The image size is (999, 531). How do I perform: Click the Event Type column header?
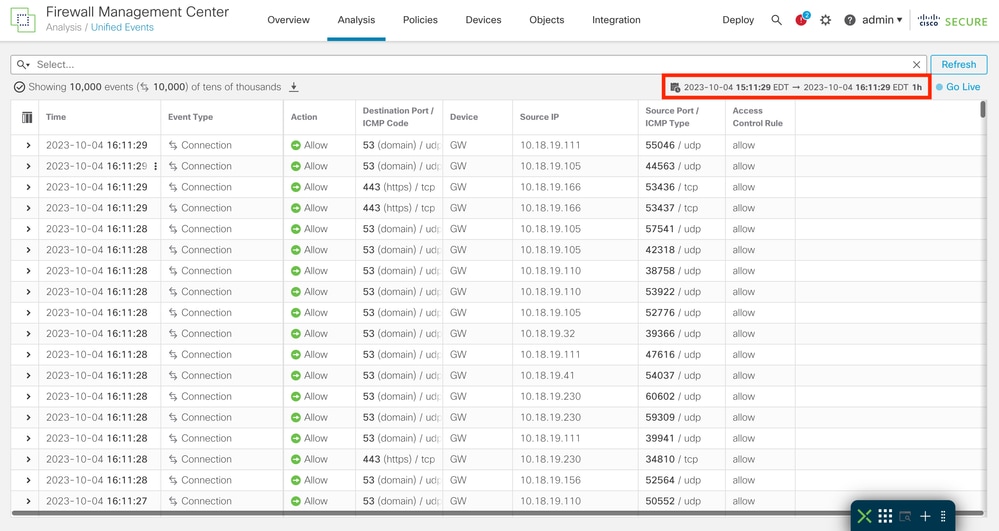190,117
